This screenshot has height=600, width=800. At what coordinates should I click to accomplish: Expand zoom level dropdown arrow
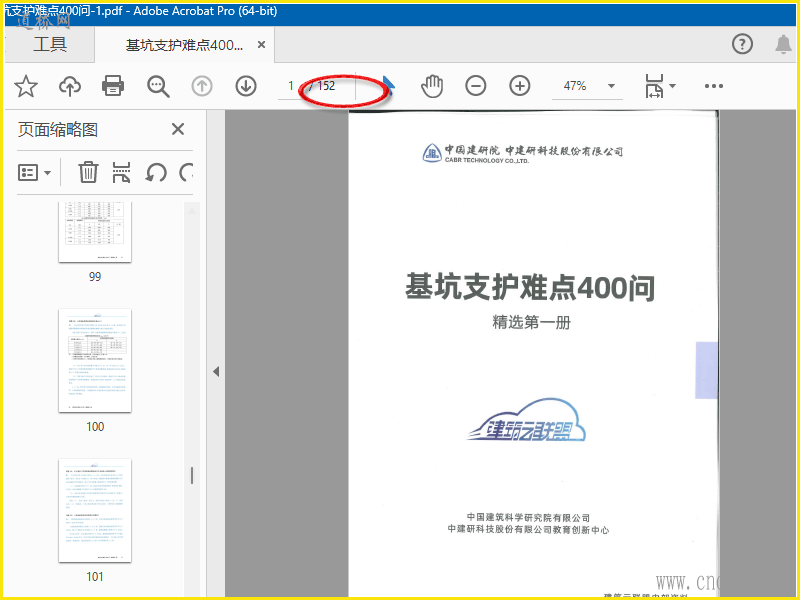(x=611, y=86)
